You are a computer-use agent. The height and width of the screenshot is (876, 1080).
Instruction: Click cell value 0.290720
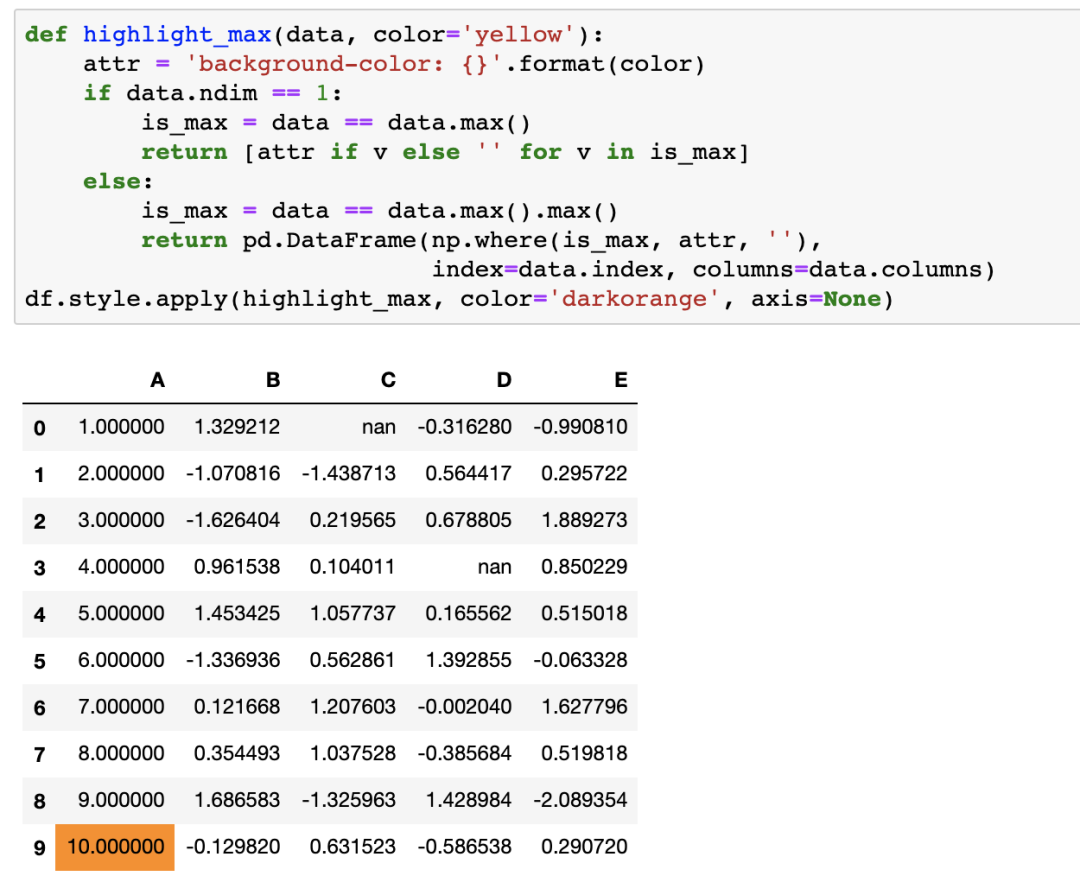pyautogui.click(x=584, y=846)
